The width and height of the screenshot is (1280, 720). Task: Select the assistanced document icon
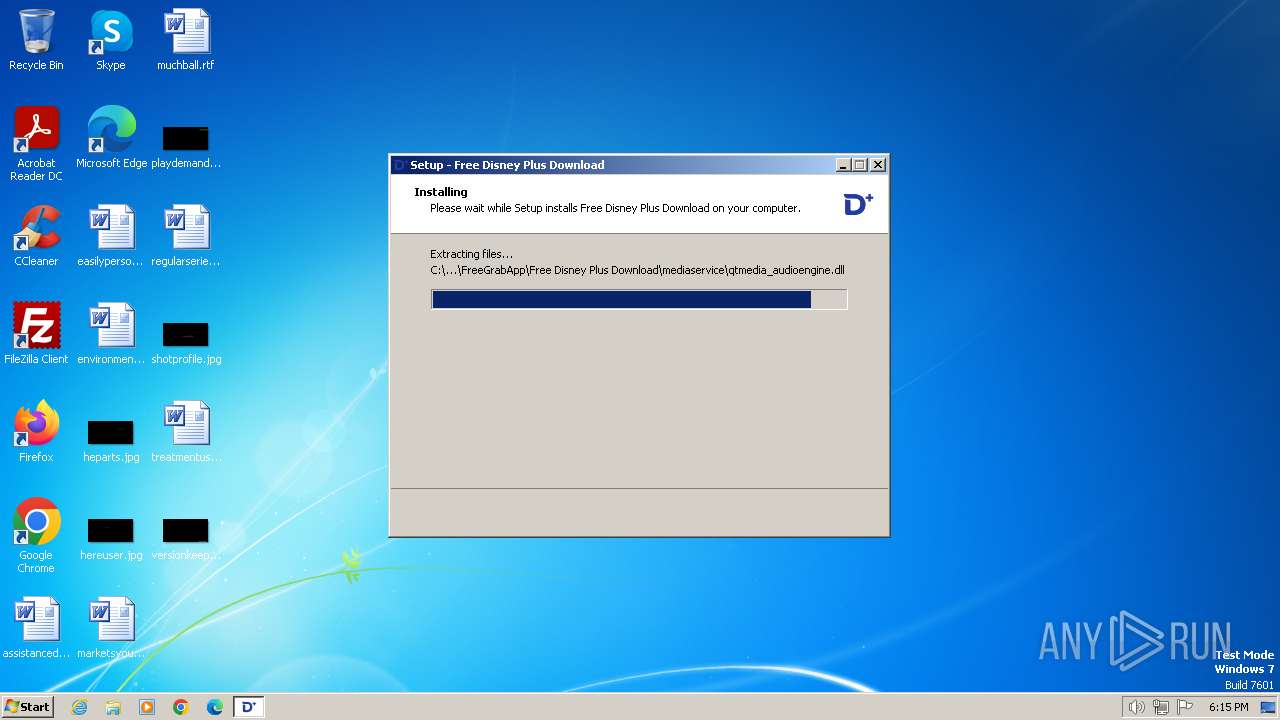point(36,628)
